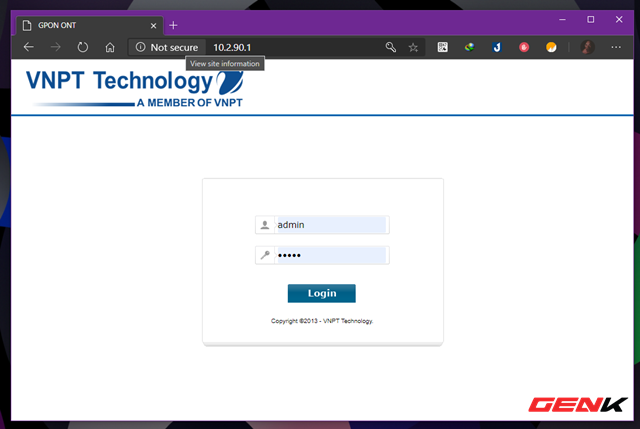Image resolution: width=640 pixels, height=429 pixels.
Task: Add page to favorites star icon
Action: [413, 47]
